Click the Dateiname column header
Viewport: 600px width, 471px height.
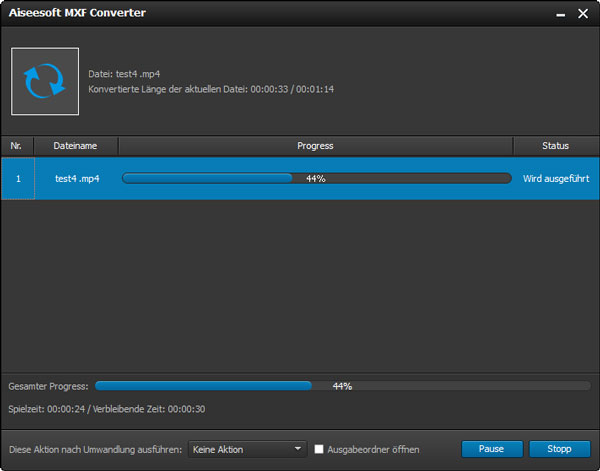76,146
